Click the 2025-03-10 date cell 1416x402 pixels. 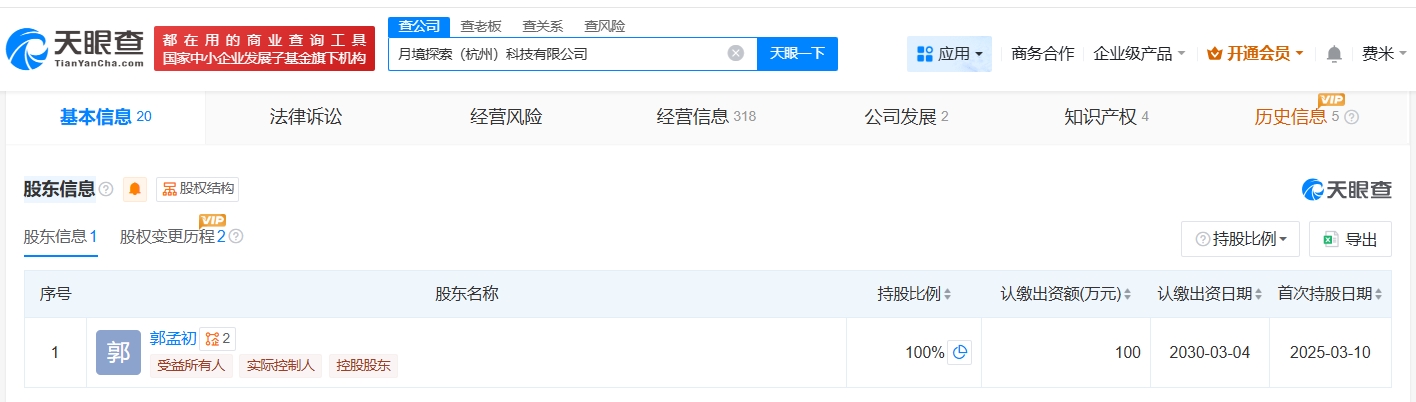[x=1330, y=352]
